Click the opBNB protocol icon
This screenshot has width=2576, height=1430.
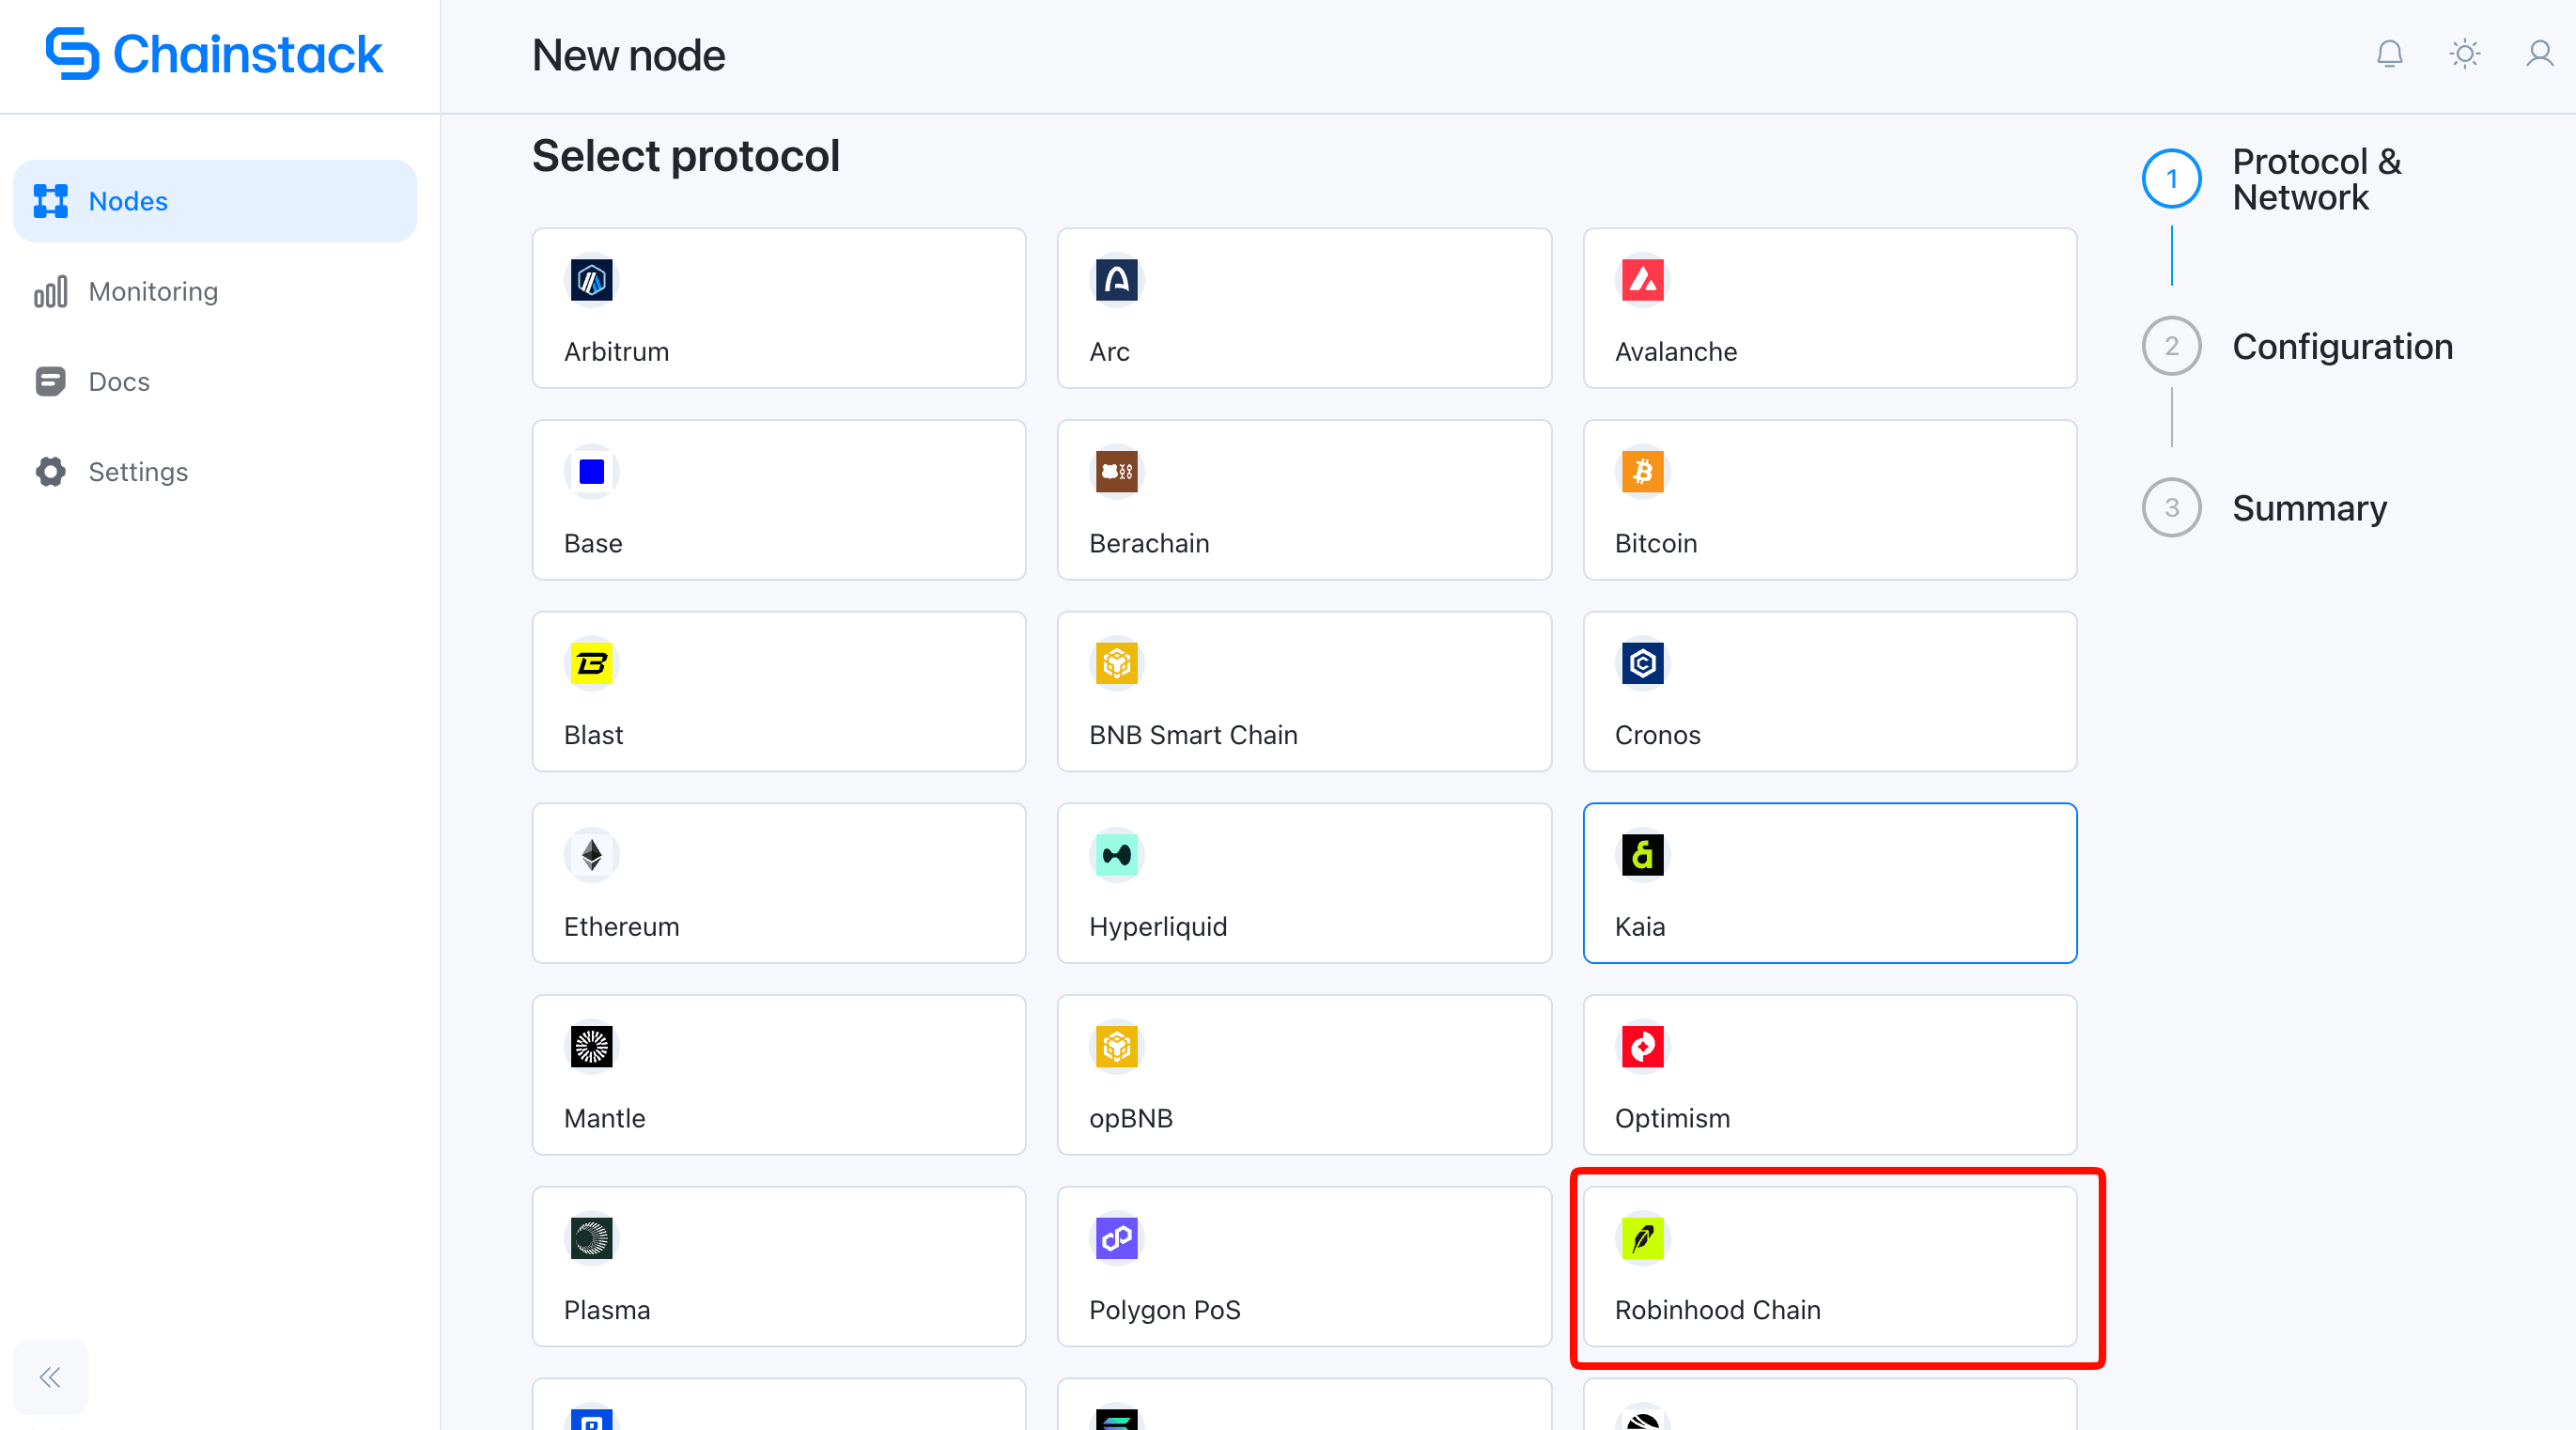[1116, 1047]
